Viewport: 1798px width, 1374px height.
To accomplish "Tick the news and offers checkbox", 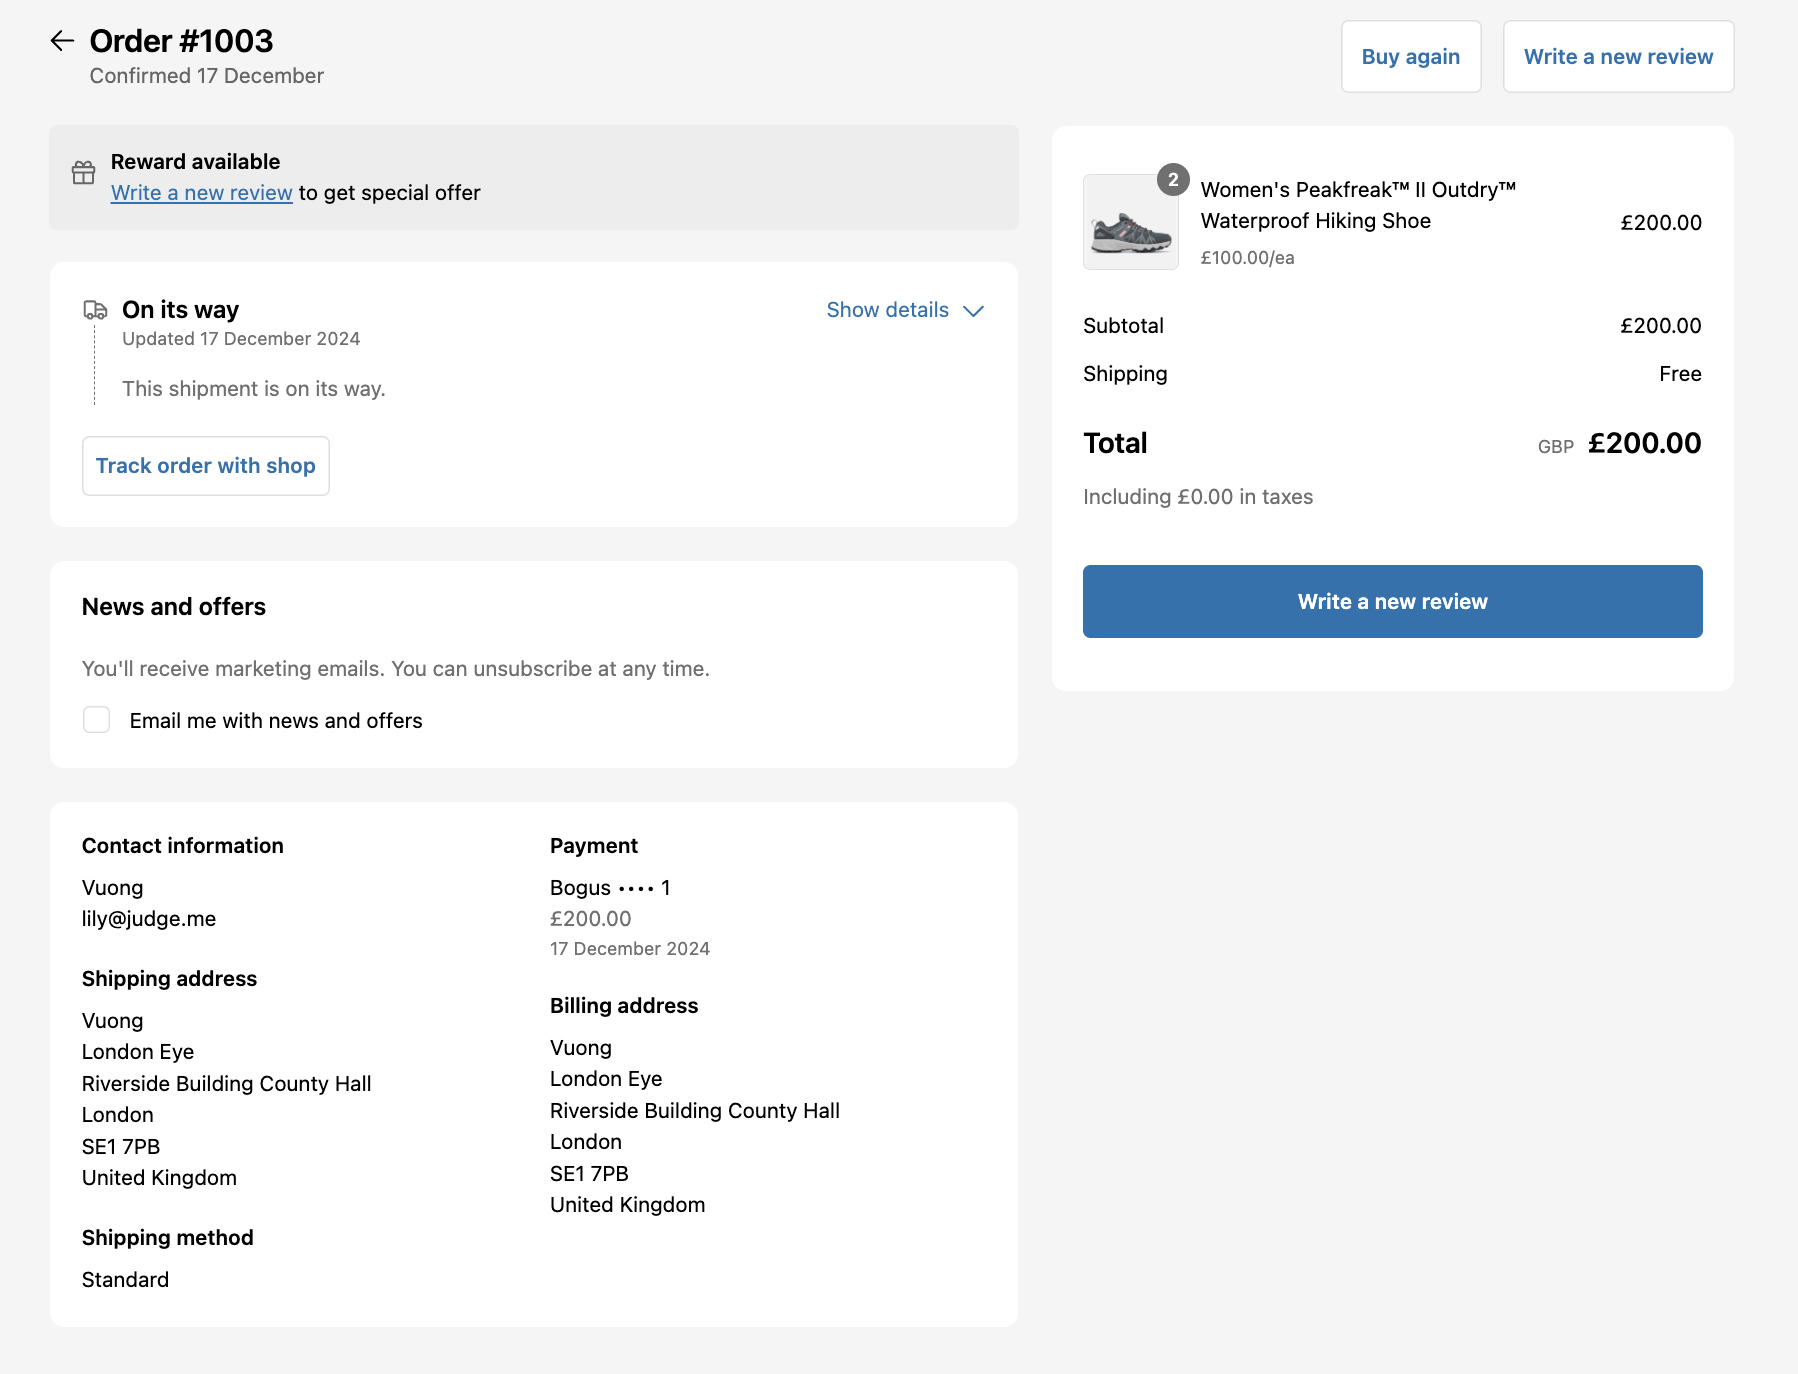I will (97, 720).
